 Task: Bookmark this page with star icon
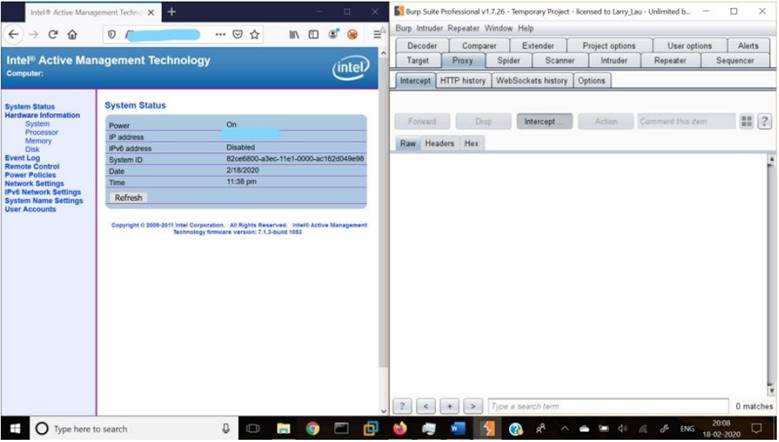coord(255,34)
